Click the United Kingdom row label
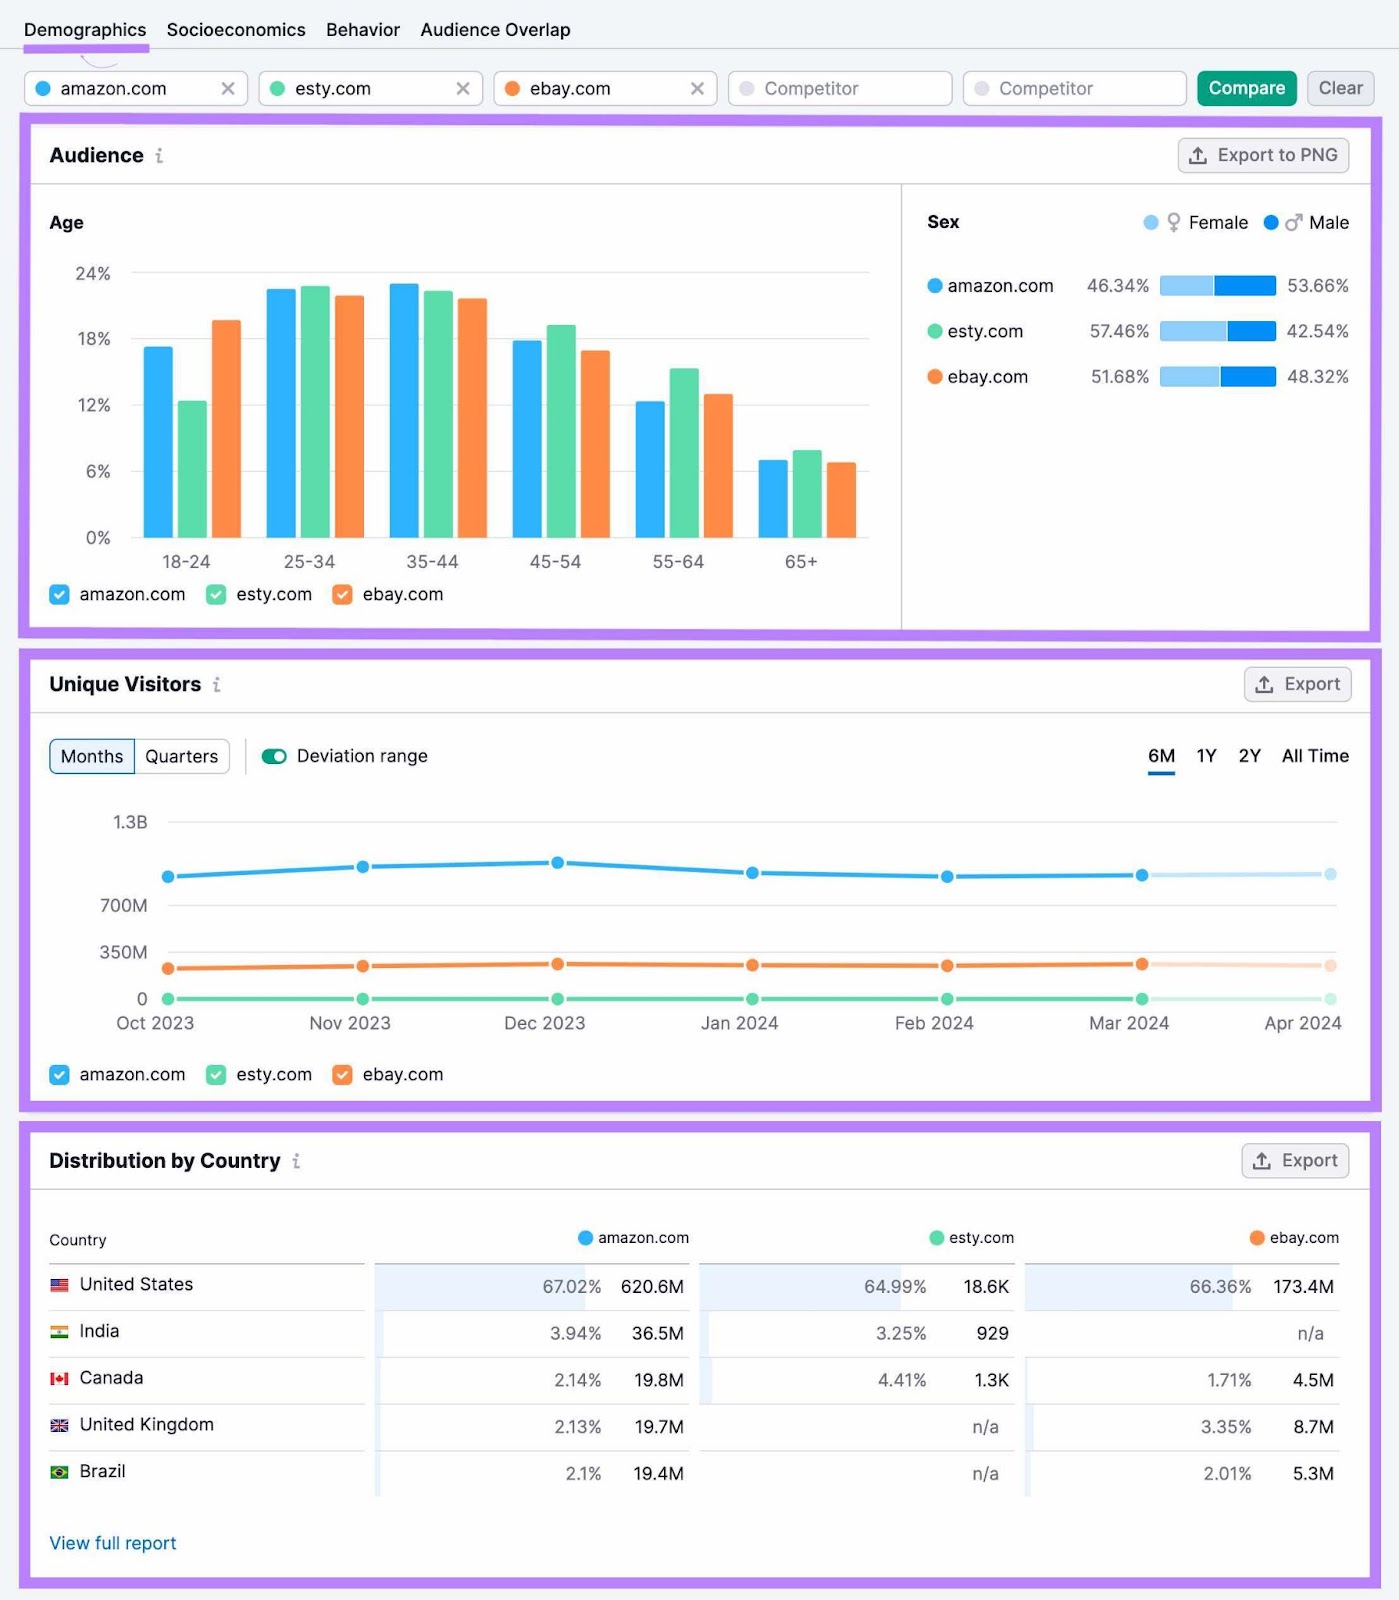This screenshot has height=1600, width=1399. [147, 1425]
